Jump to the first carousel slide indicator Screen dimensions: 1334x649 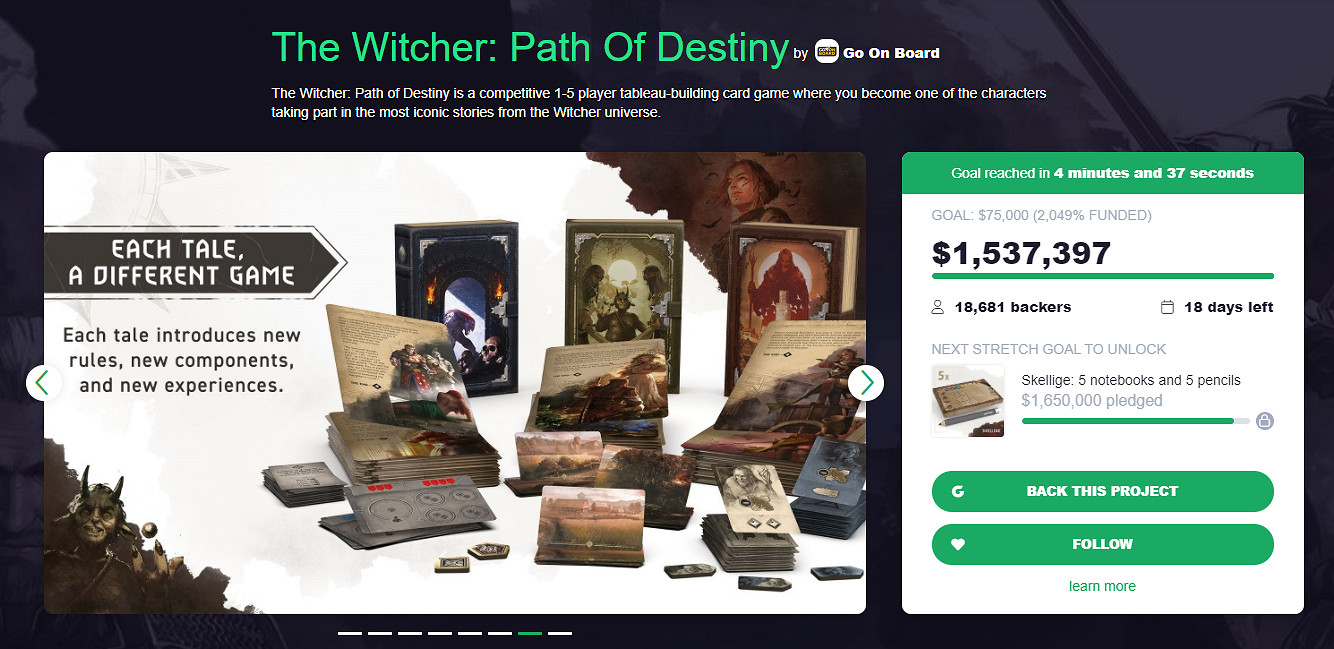[350, 633]
